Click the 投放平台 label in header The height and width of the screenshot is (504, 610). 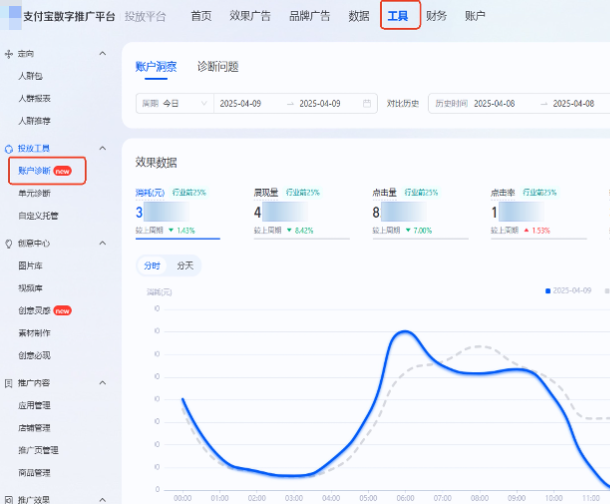point(145,17)
